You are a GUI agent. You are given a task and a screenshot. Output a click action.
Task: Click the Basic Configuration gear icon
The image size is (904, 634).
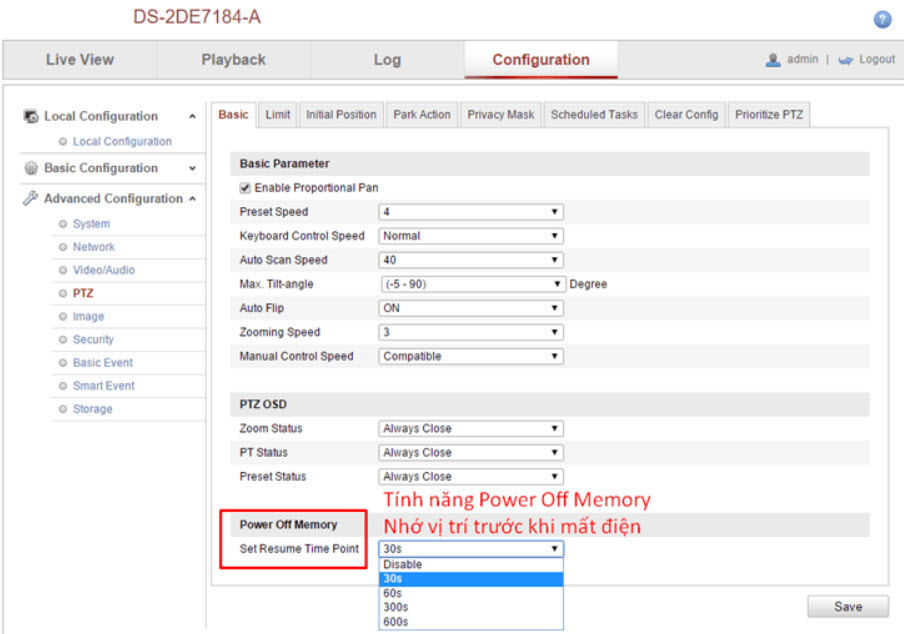31,169
